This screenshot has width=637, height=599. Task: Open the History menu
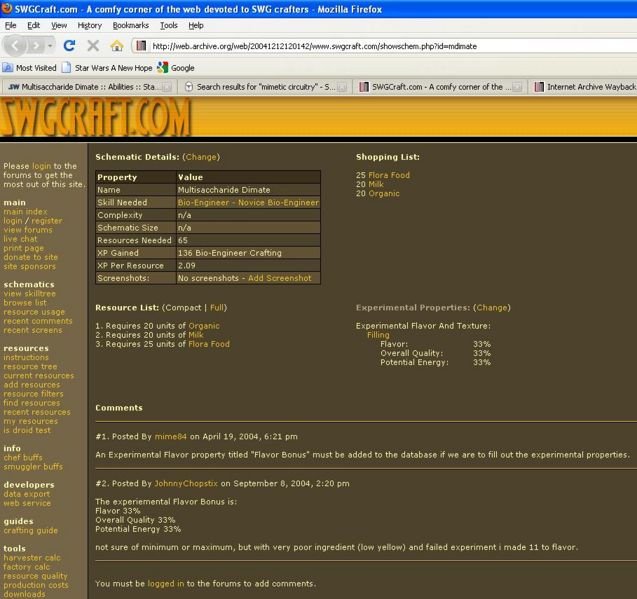(x=89, y=25)
